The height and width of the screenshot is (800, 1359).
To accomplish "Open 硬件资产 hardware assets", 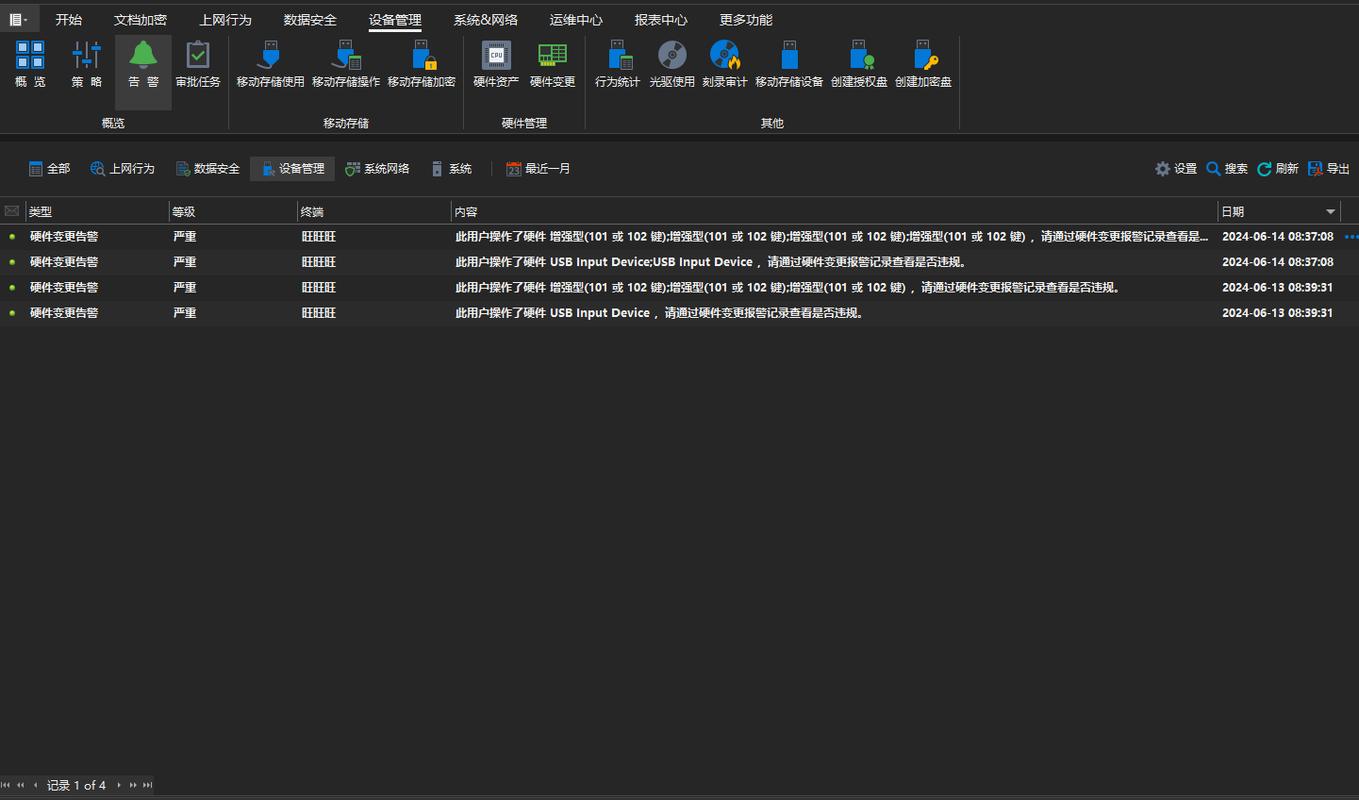I will (496, 65).
